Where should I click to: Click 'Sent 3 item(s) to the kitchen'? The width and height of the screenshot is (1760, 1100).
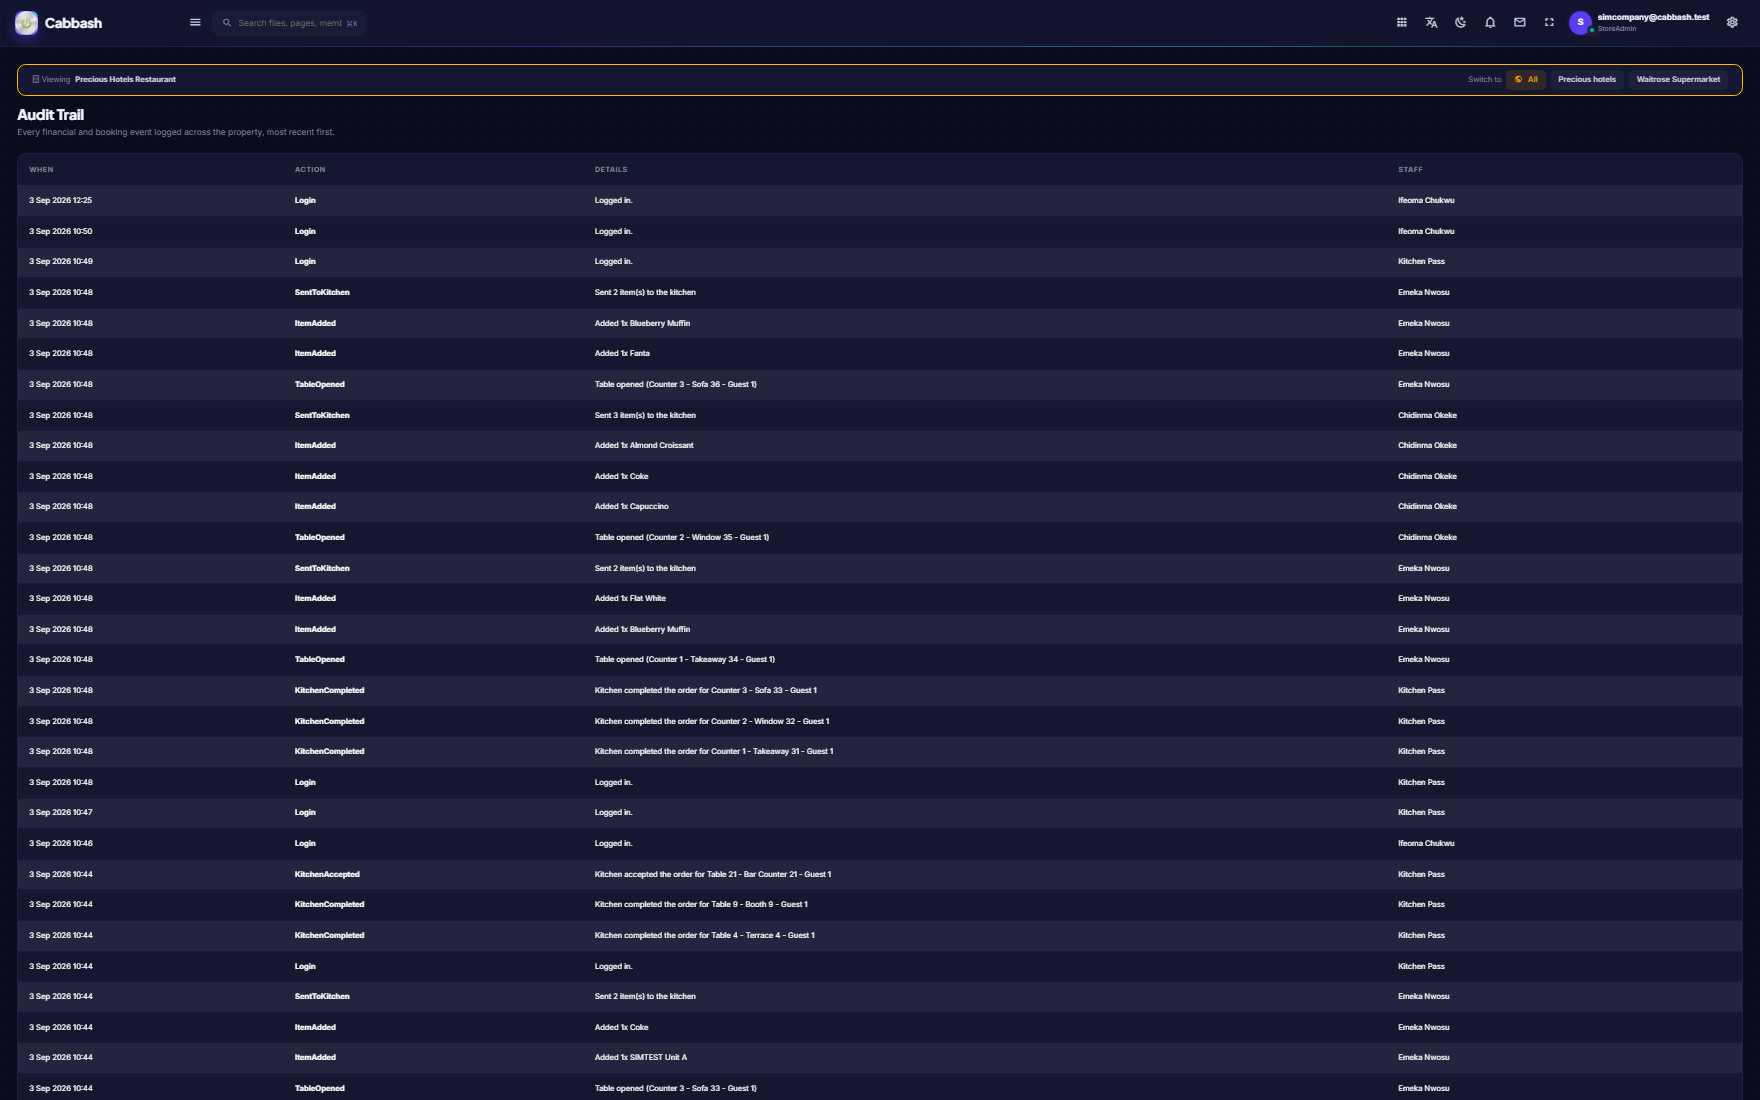[645, 416]
